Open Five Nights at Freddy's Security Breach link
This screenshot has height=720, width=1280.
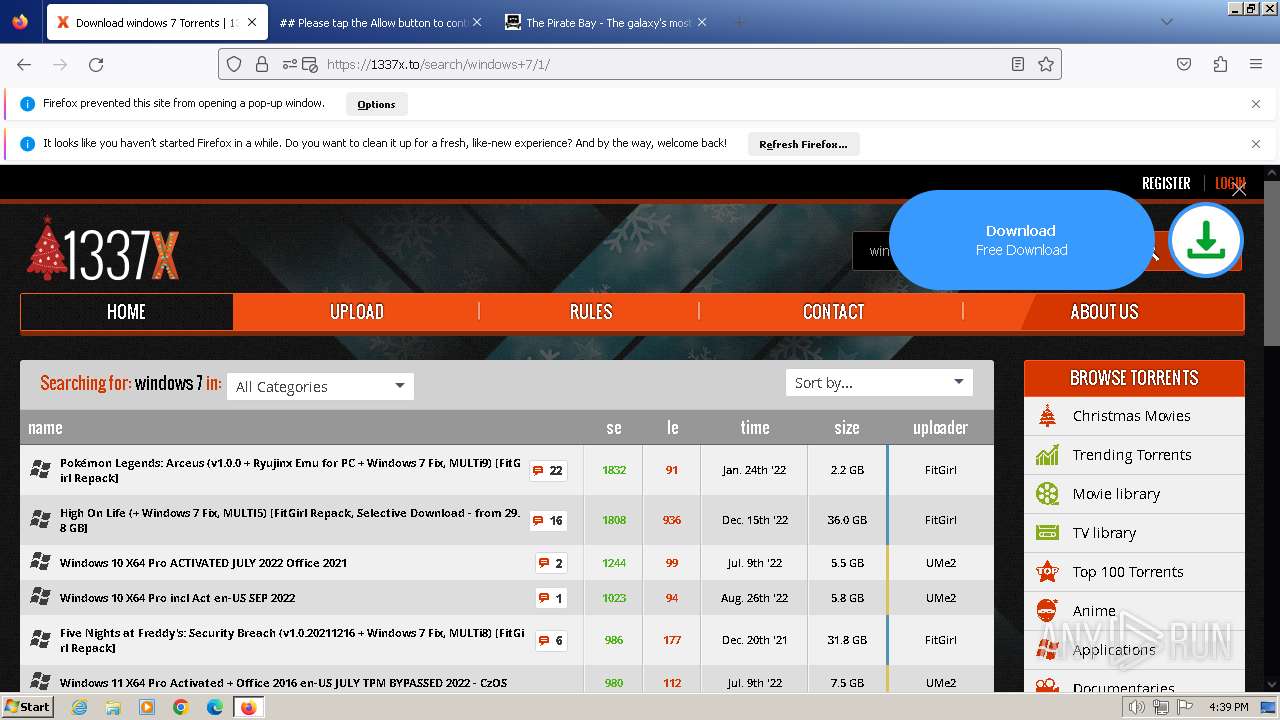click(x=292, y=640)
